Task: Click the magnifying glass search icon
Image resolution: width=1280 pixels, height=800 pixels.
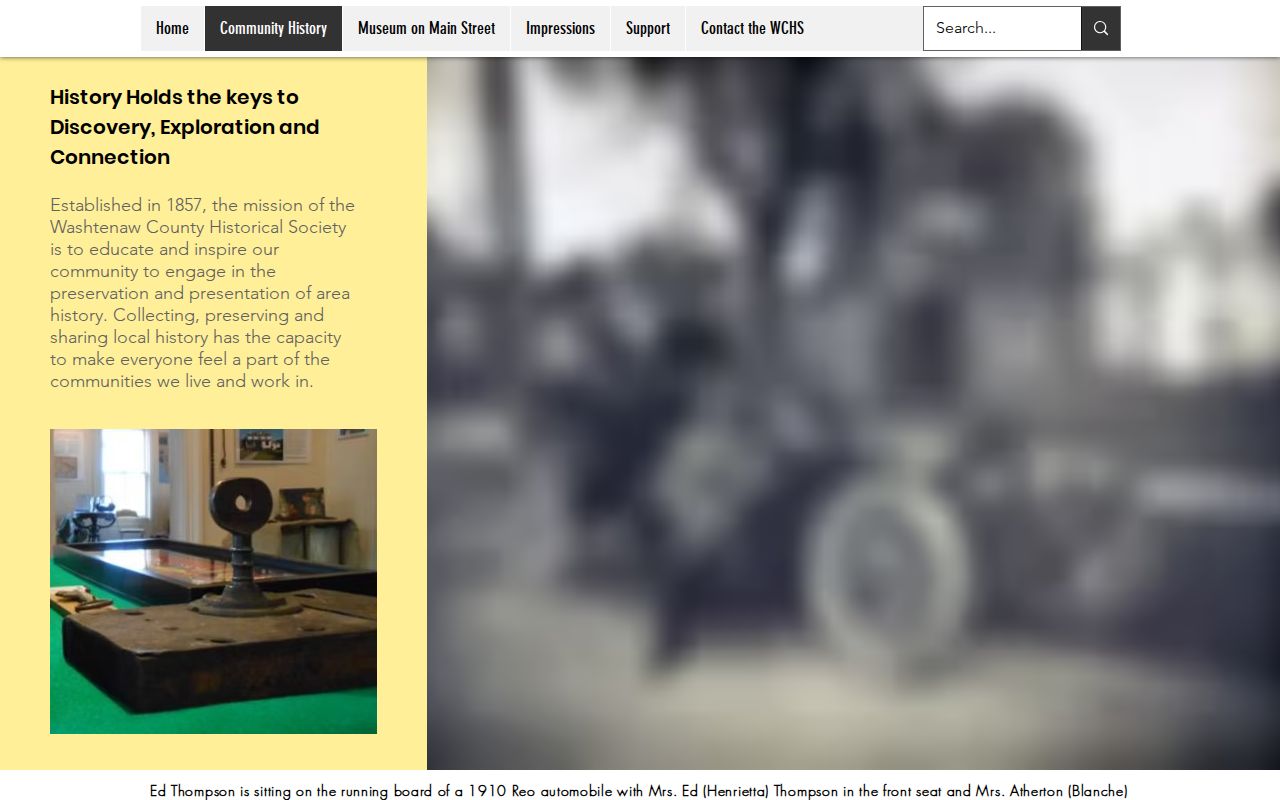Action: [1100, 28]
